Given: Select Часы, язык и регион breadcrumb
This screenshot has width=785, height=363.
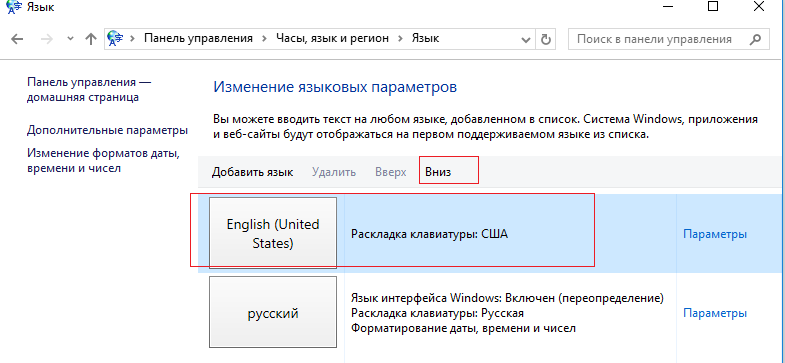Looking at the screenshot, I should [x=332, y=39].
